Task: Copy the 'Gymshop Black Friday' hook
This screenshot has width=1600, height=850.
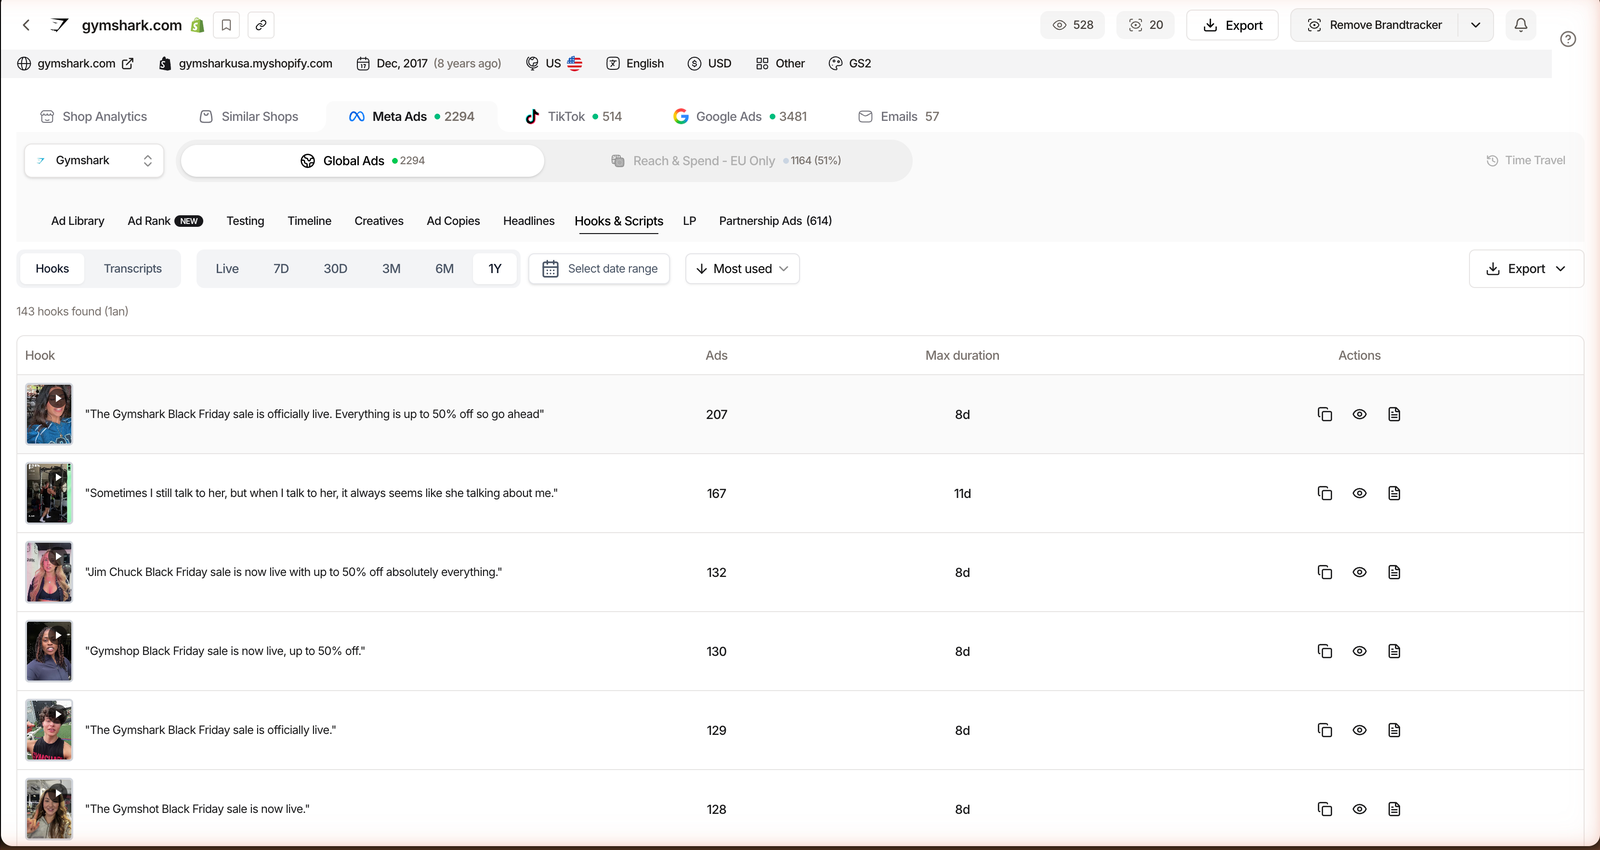Action: (x=1325, y=651)
